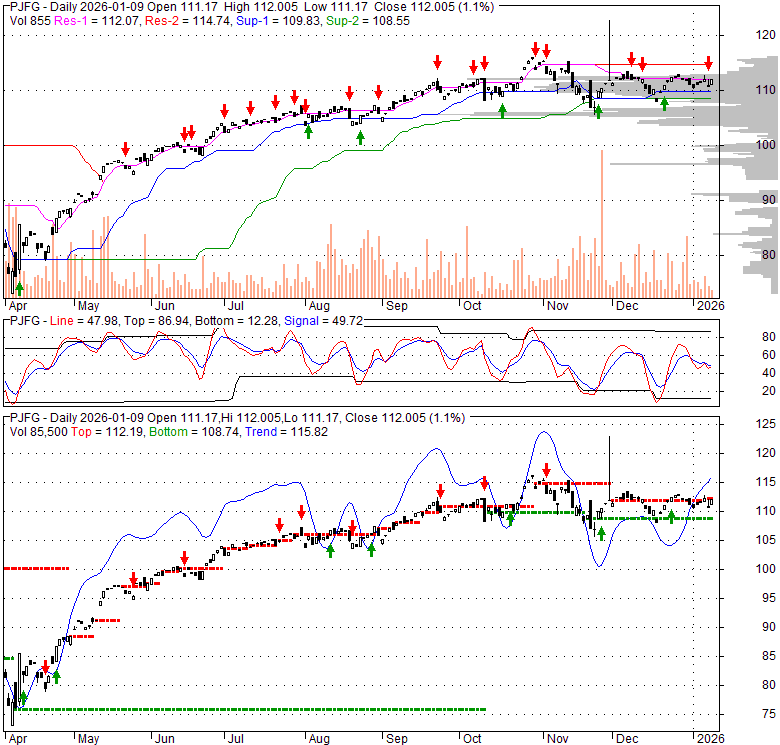The height and width of the screenshot is (745, 780).
Task: Click the green arrow in early August on the top chart
Action: coord(308,130)
